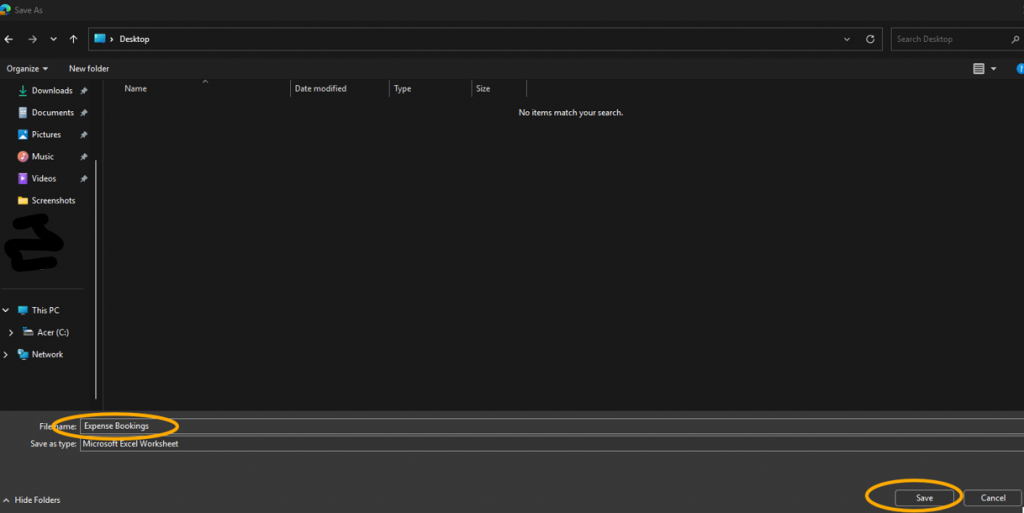The image size is (1024, 513).
Task: Click the pin icon beside Videos
Action: click(84, 178)
